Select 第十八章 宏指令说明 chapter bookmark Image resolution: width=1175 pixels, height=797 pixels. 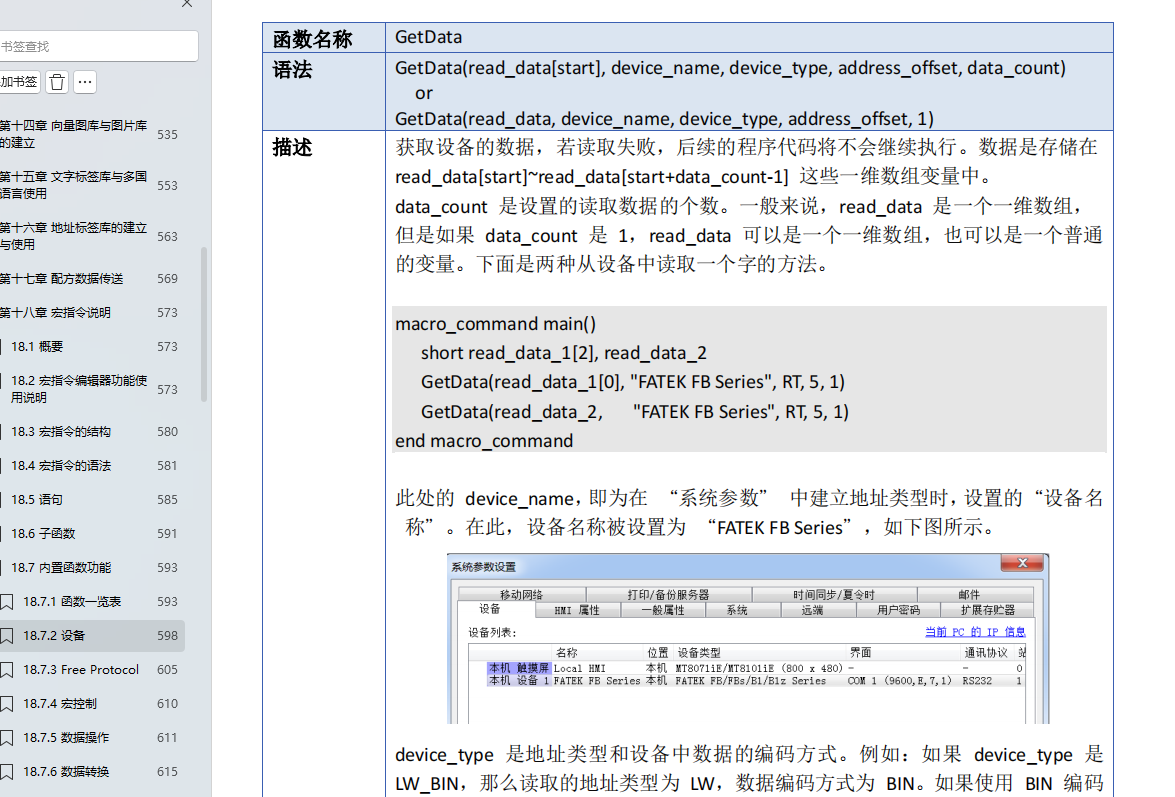[x=55, y=313]
